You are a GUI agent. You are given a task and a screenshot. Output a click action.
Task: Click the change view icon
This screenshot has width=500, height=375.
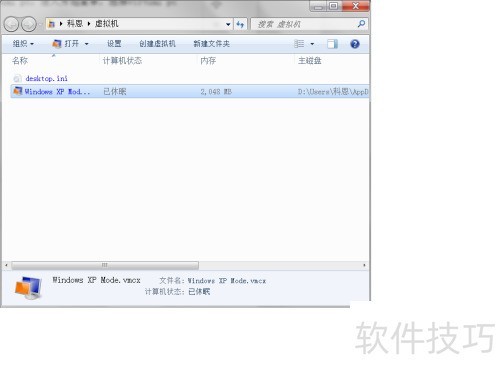point(299,44)
